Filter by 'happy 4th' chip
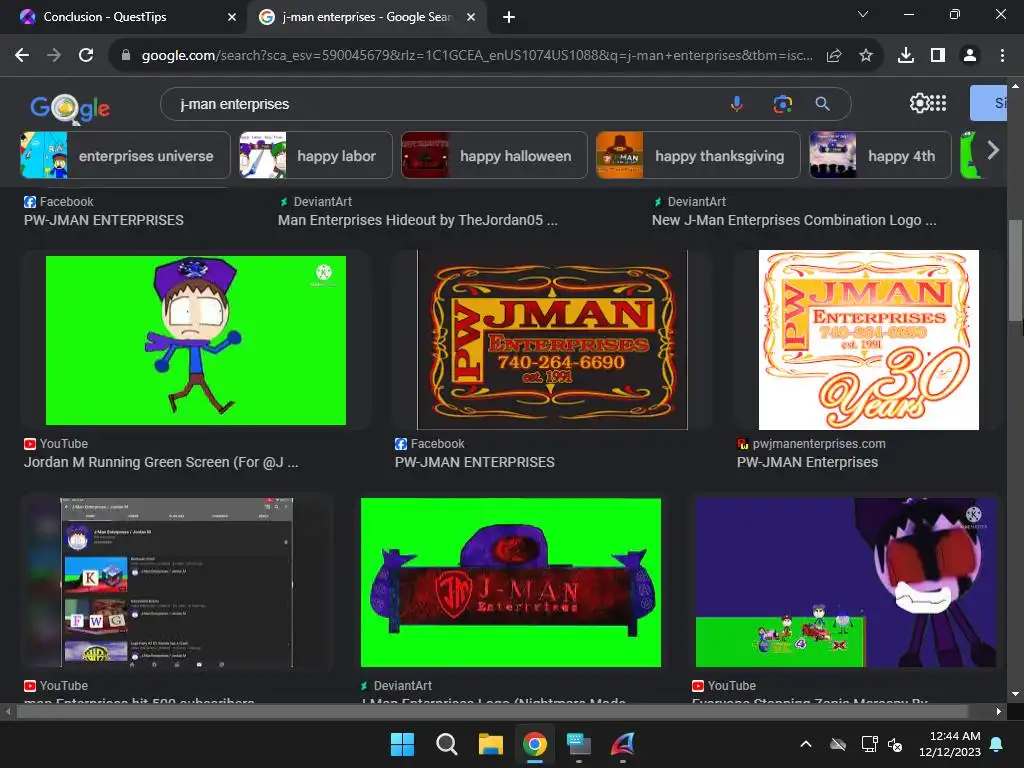 pyautogui.click(x=880, y=155)
